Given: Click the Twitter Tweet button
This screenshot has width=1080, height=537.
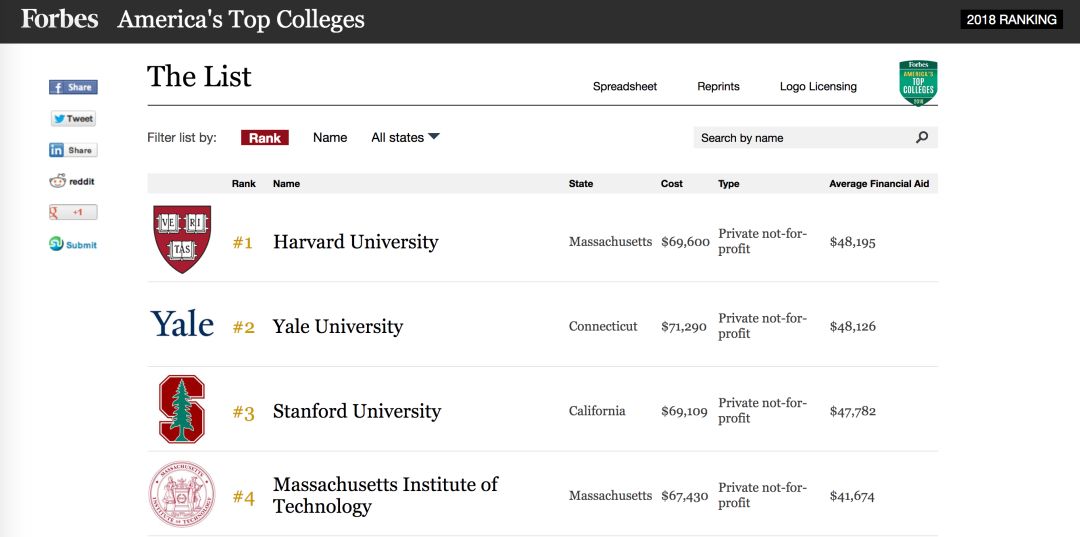Looking at the screenshot, I should 73,119.
